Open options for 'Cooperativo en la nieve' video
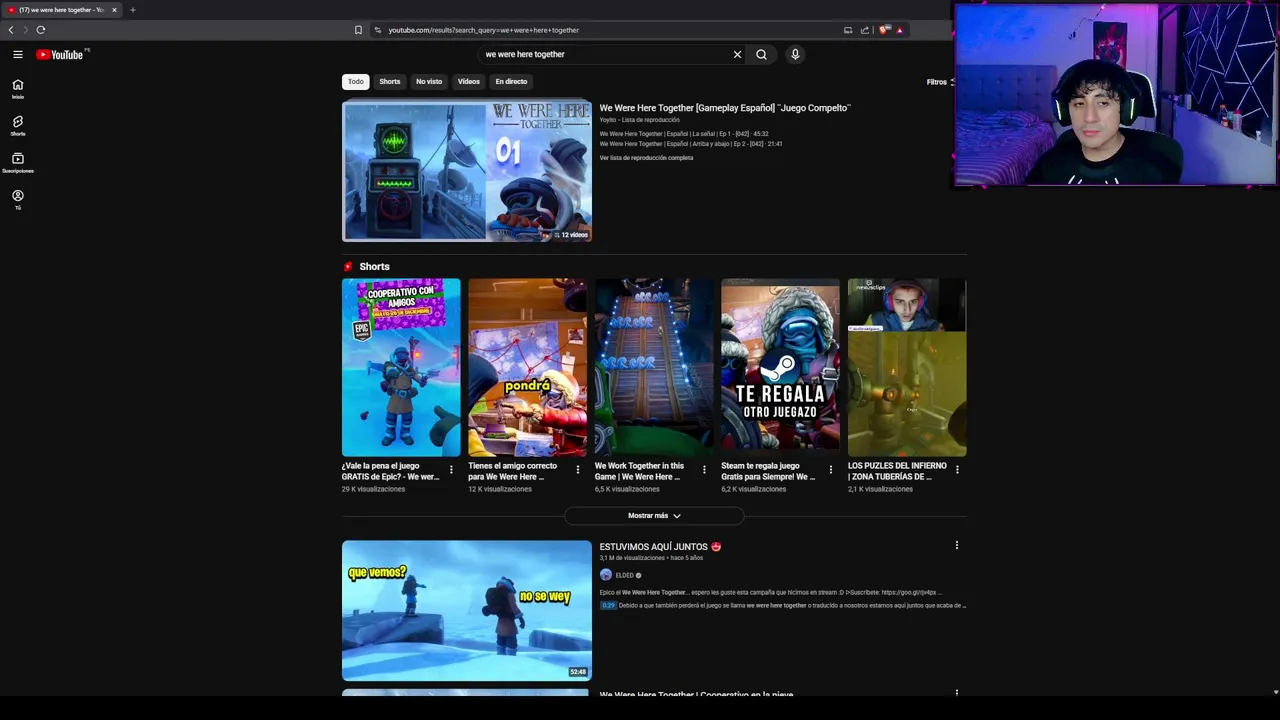Viewport: 1280px width, 720px height. pyautogui.click(x=957, y=692)
